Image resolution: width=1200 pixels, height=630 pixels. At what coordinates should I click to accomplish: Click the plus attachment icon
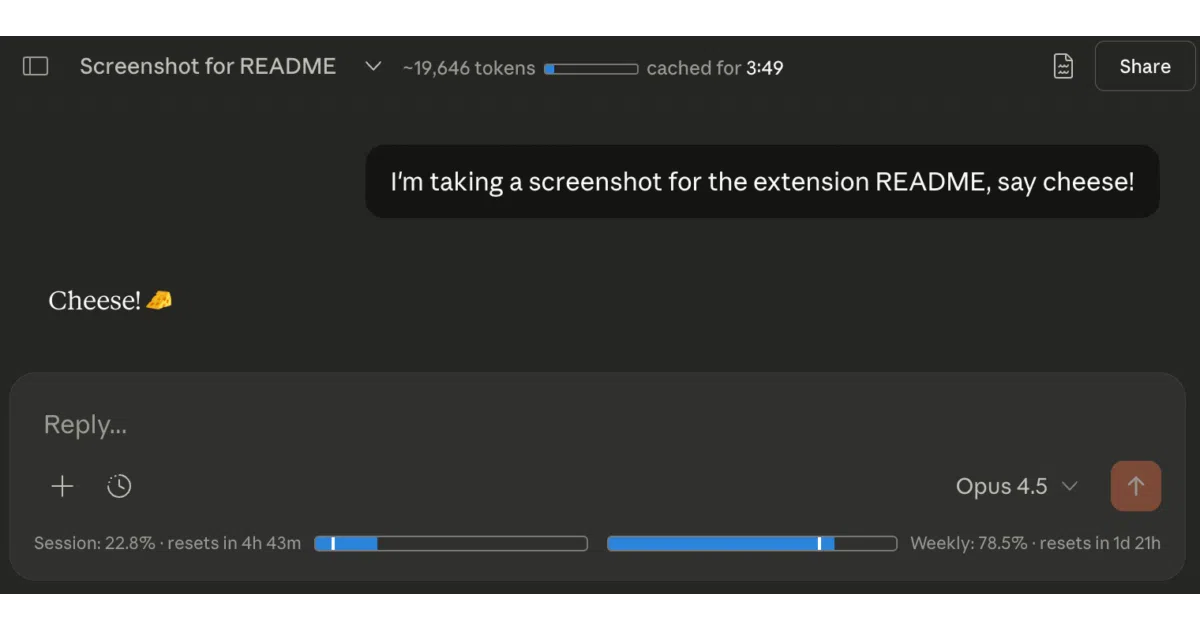(x=62, y=486)
